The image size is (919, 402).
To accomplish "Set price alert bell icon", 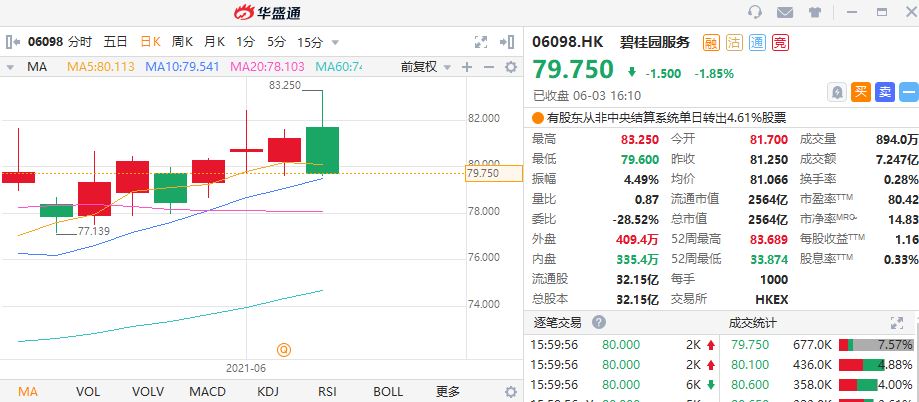I will click(837, 92).
